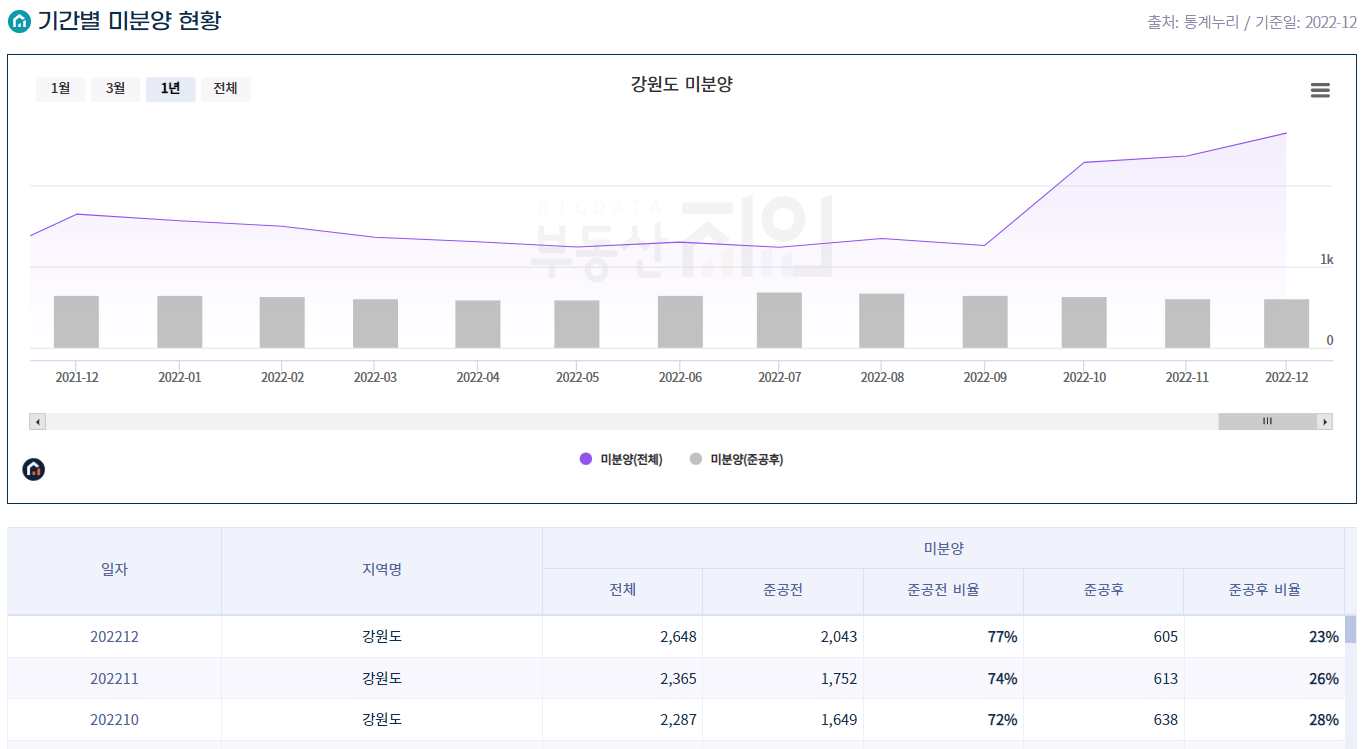Click the 2022-12 gray bar
This screenshot has width=1363, height=749.
(1286, 324)
